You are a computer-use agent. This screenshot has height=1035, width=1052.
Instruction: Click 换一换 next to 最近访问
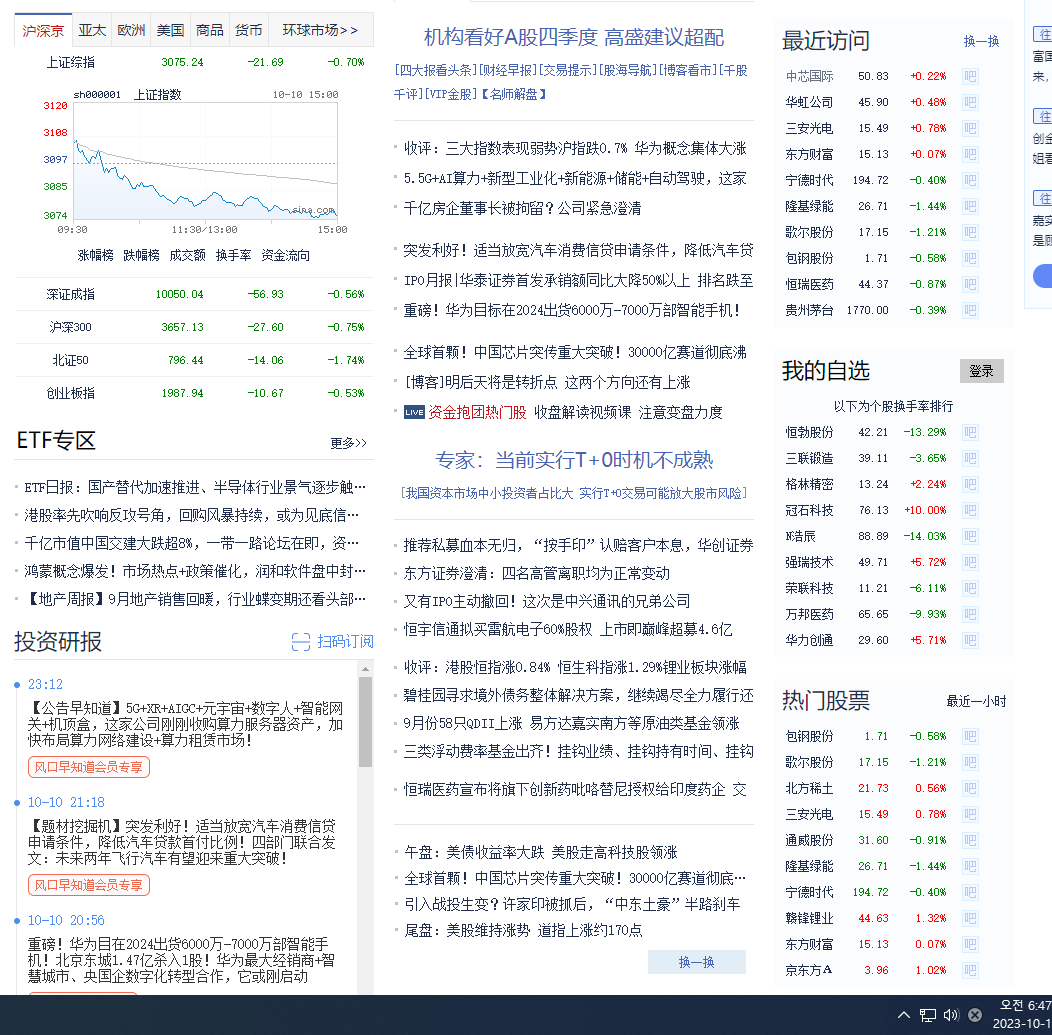click(x=982, y=42)
